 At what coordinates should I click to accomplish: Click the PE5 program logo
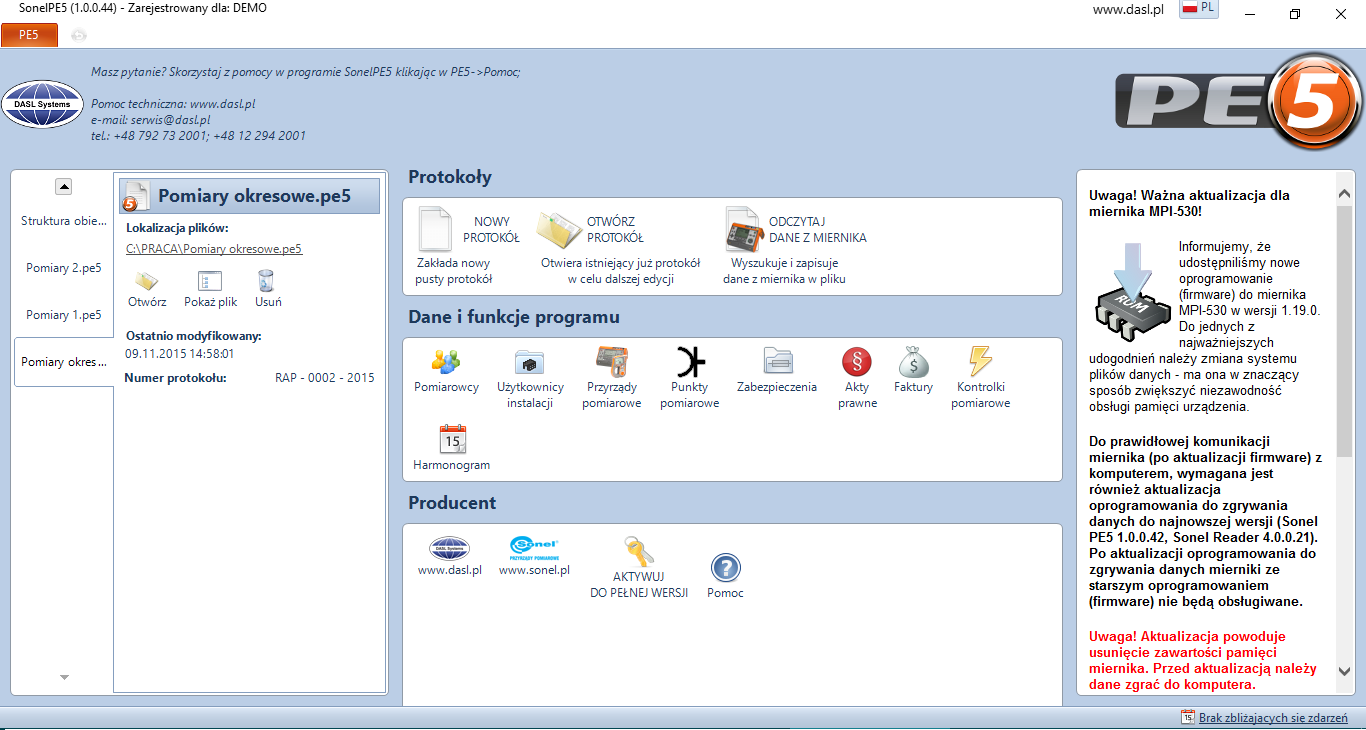(x=1238, y=104)
